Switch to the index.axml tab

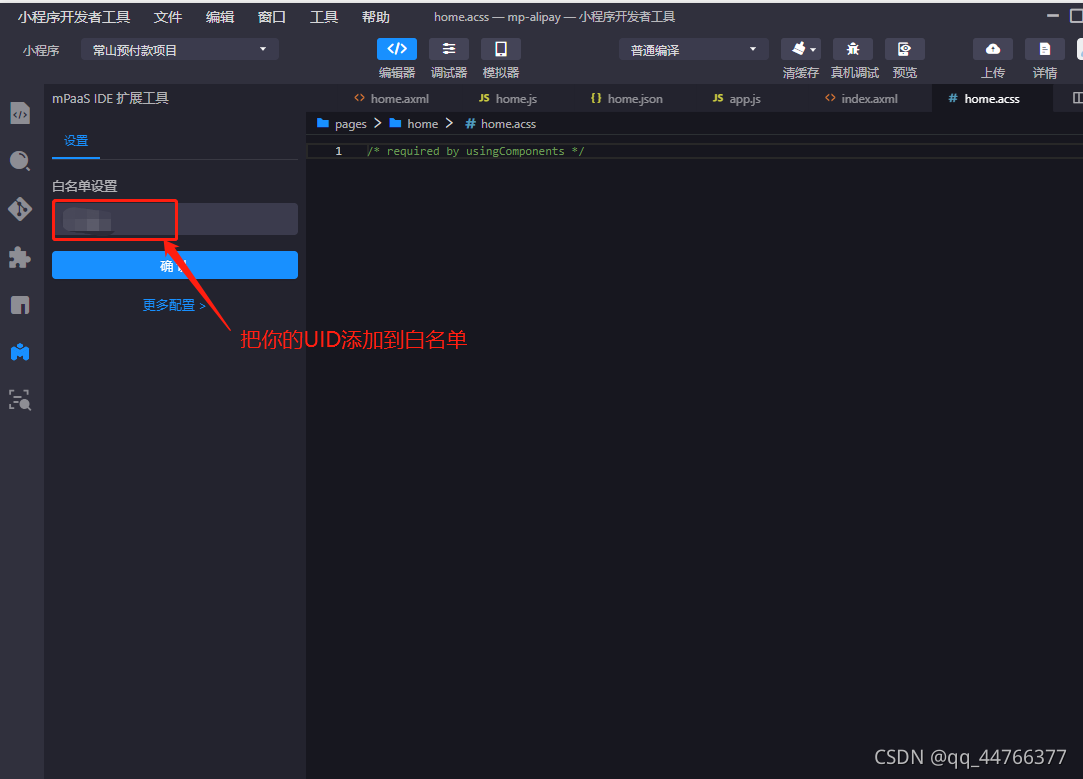tap(861, 99)
